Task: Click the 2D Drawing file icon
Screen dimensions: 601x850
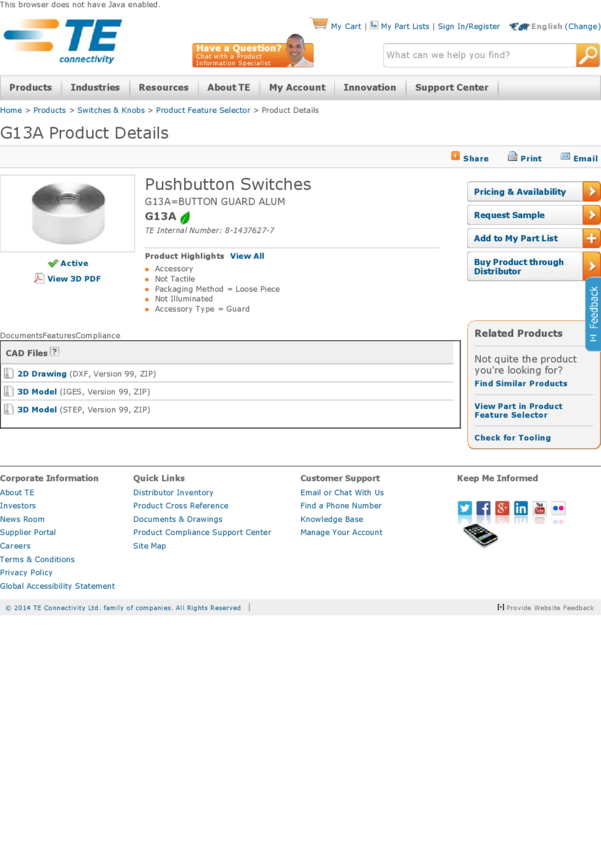Action: (x=9, y=374)
